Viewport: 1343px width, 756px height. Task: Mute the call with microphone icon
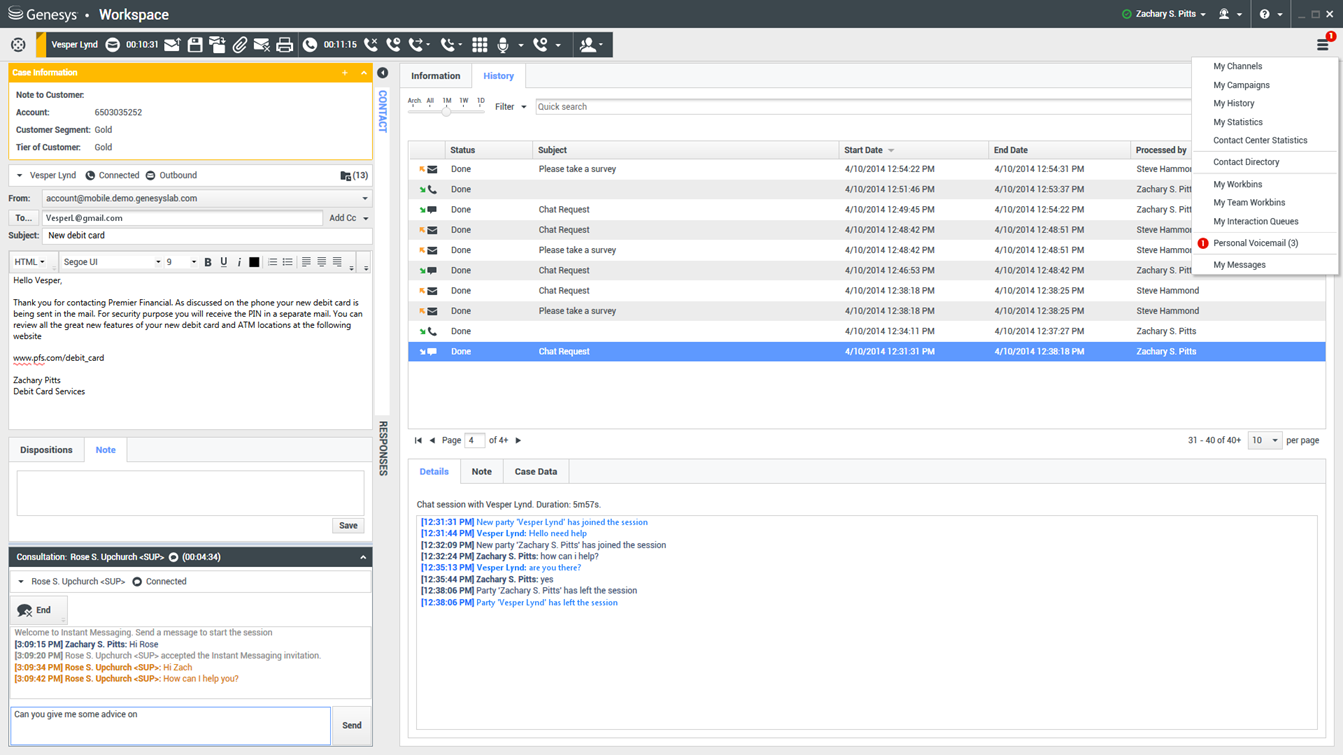click(x=503, y=45)
